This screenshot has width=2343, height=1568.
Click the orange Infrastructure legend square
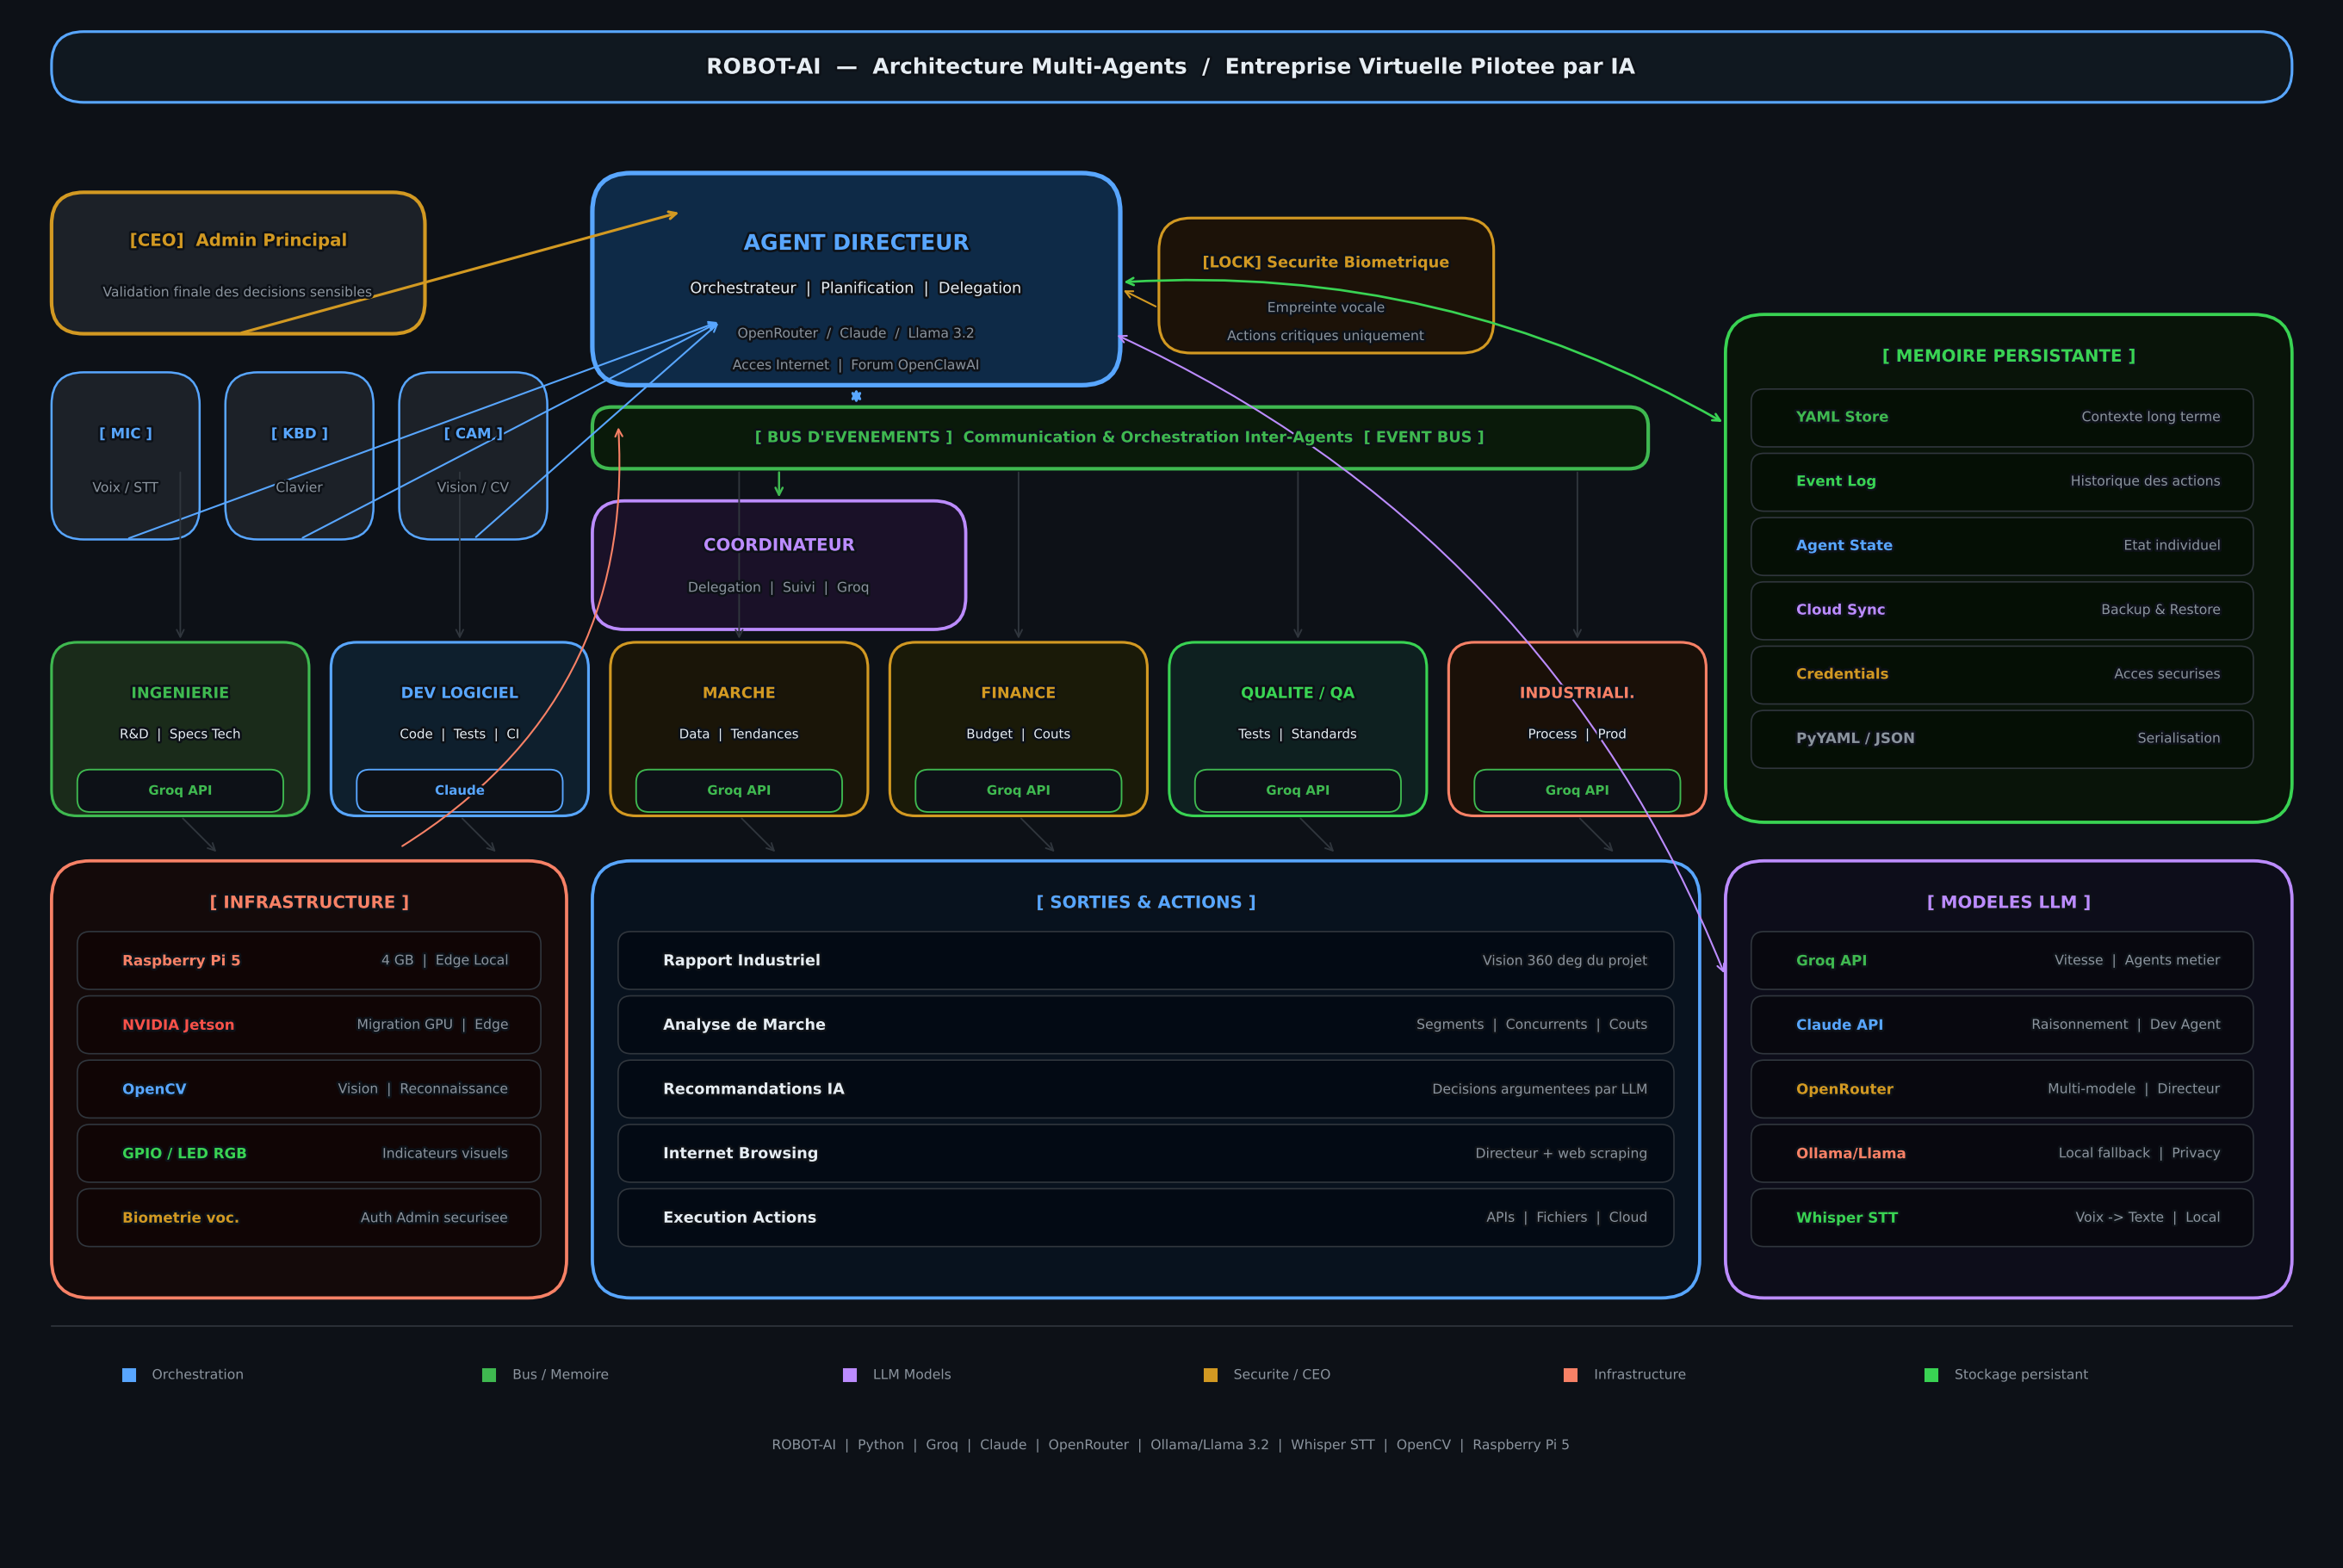(1571, 1375)
